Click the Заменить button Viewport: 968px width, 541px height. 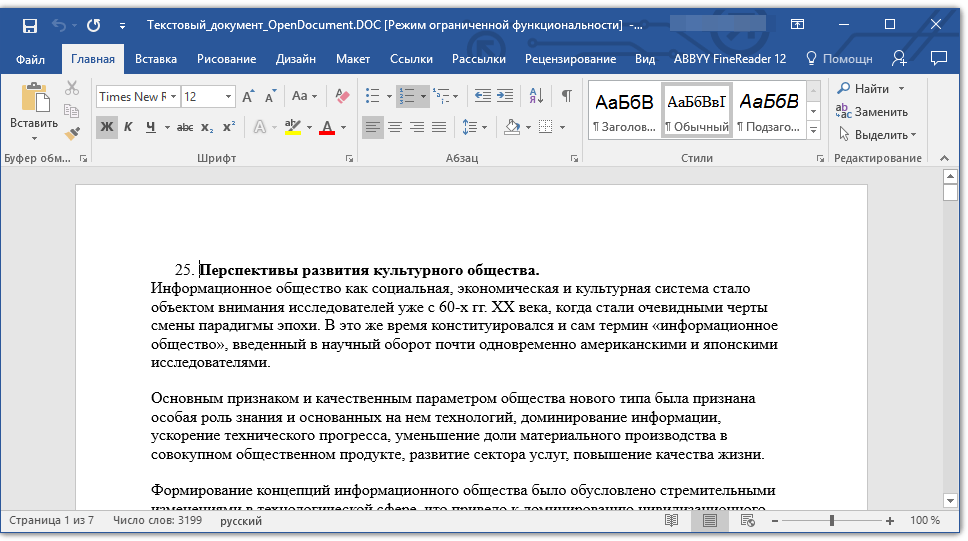point(872,112)
